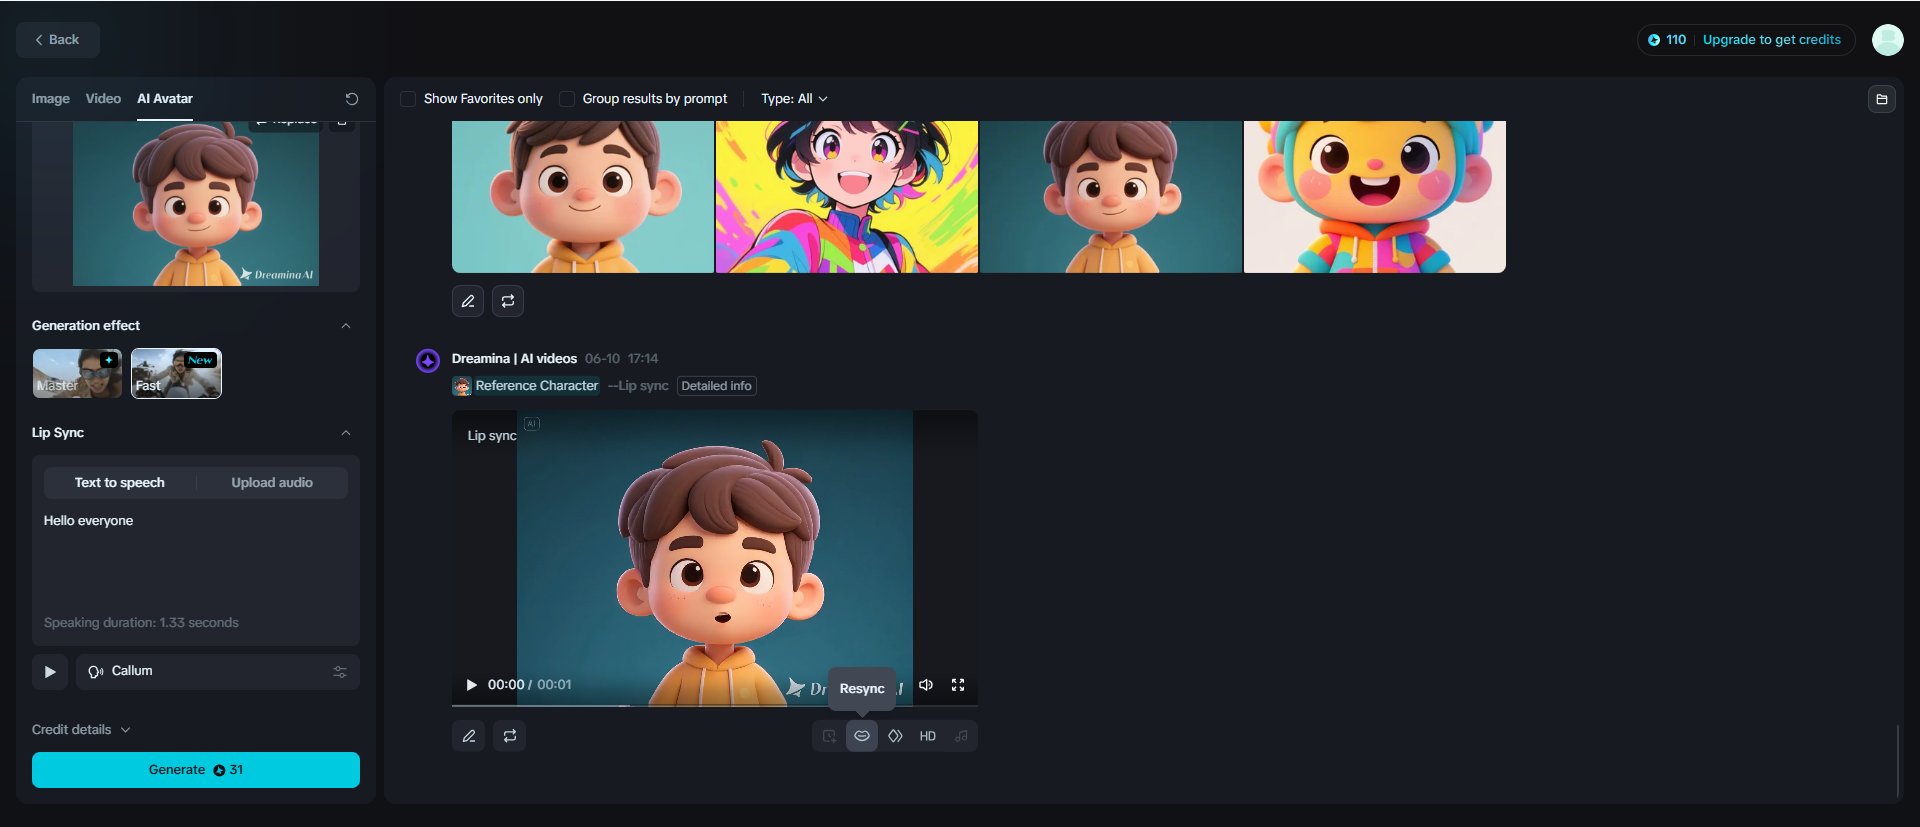Image resolution: width=1920 pixels, height=827 pixels.
Task: Click the Generate button
Action: click(x=196, y=770)
